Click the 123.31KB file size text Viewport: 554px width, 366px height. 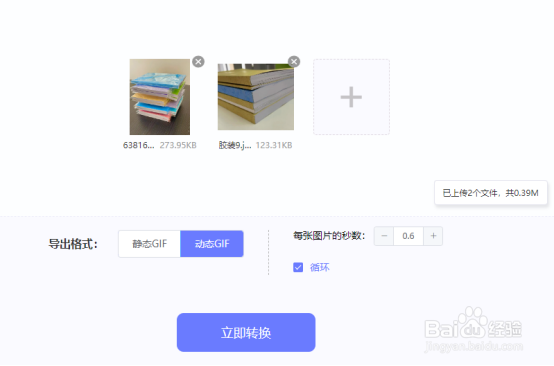274,145
